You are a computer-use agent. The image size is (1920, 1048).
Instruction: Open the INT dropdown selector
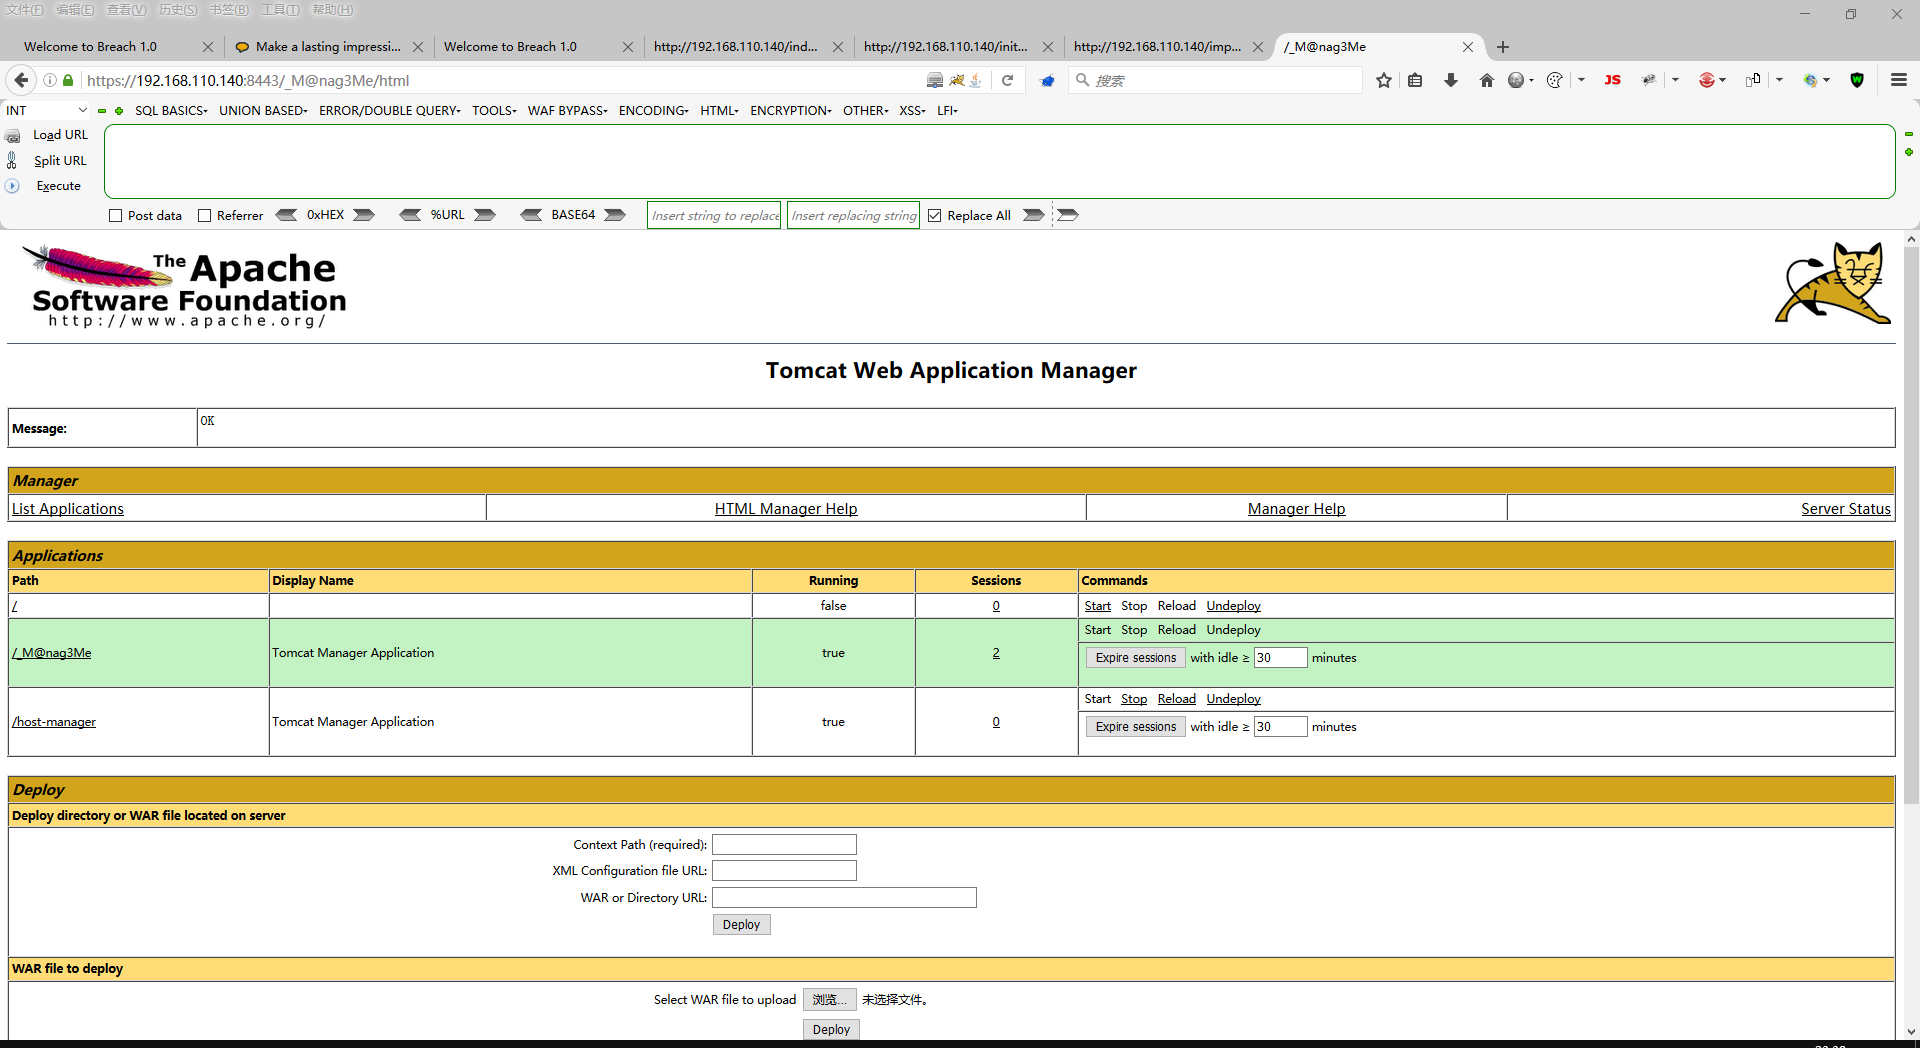[x=46, y=111]
